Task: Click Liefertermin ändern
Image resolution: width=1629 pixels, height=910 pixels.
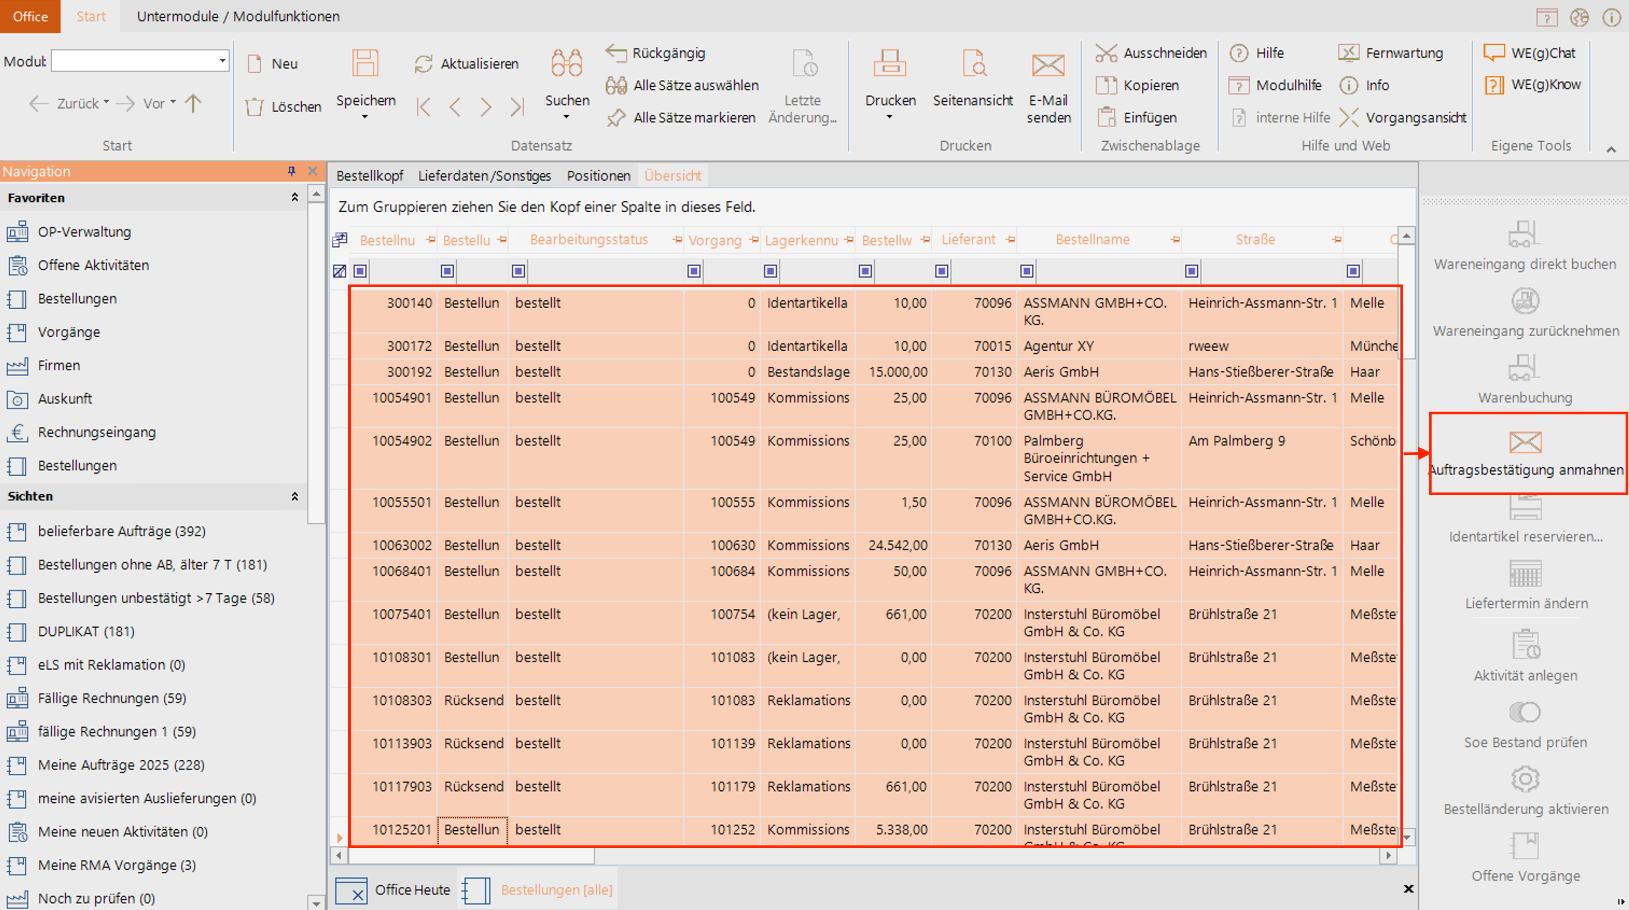Action: pyautogui.click(x=1525, y=586)
